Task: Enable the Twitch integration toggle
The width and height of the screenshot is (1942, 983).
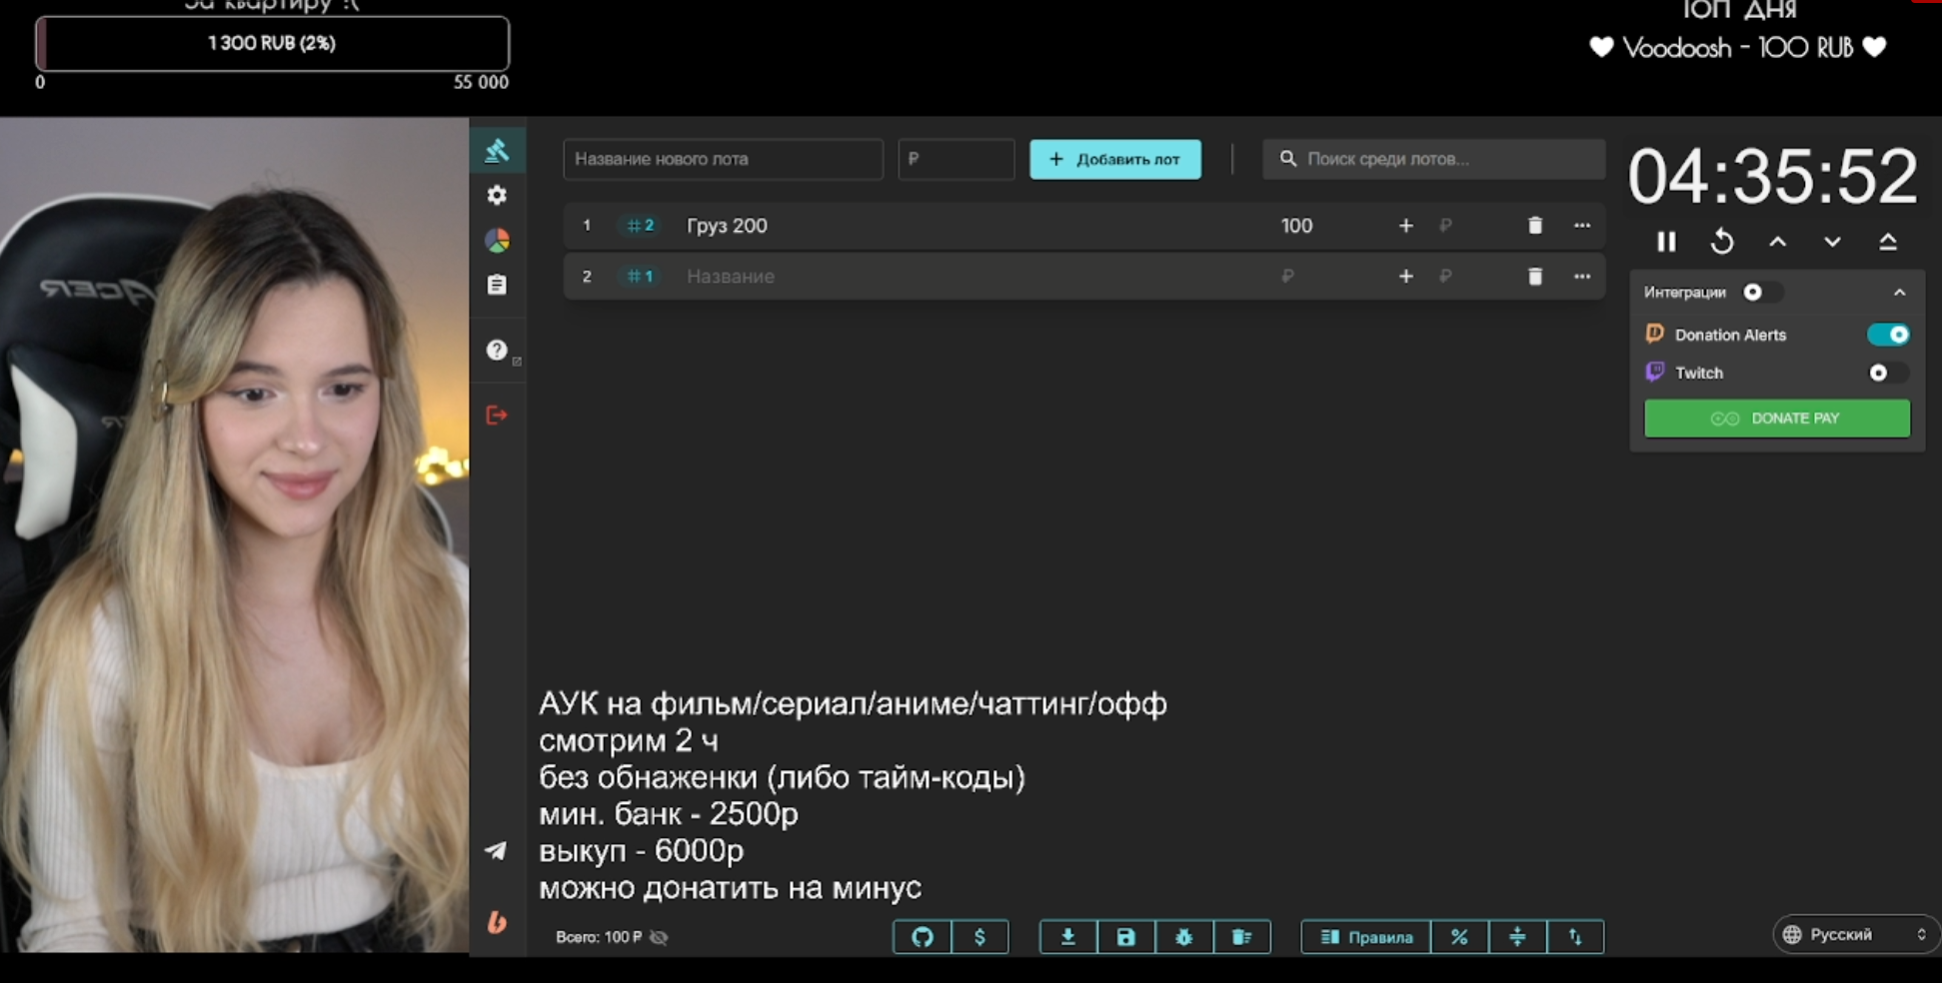Action: 1887,373
